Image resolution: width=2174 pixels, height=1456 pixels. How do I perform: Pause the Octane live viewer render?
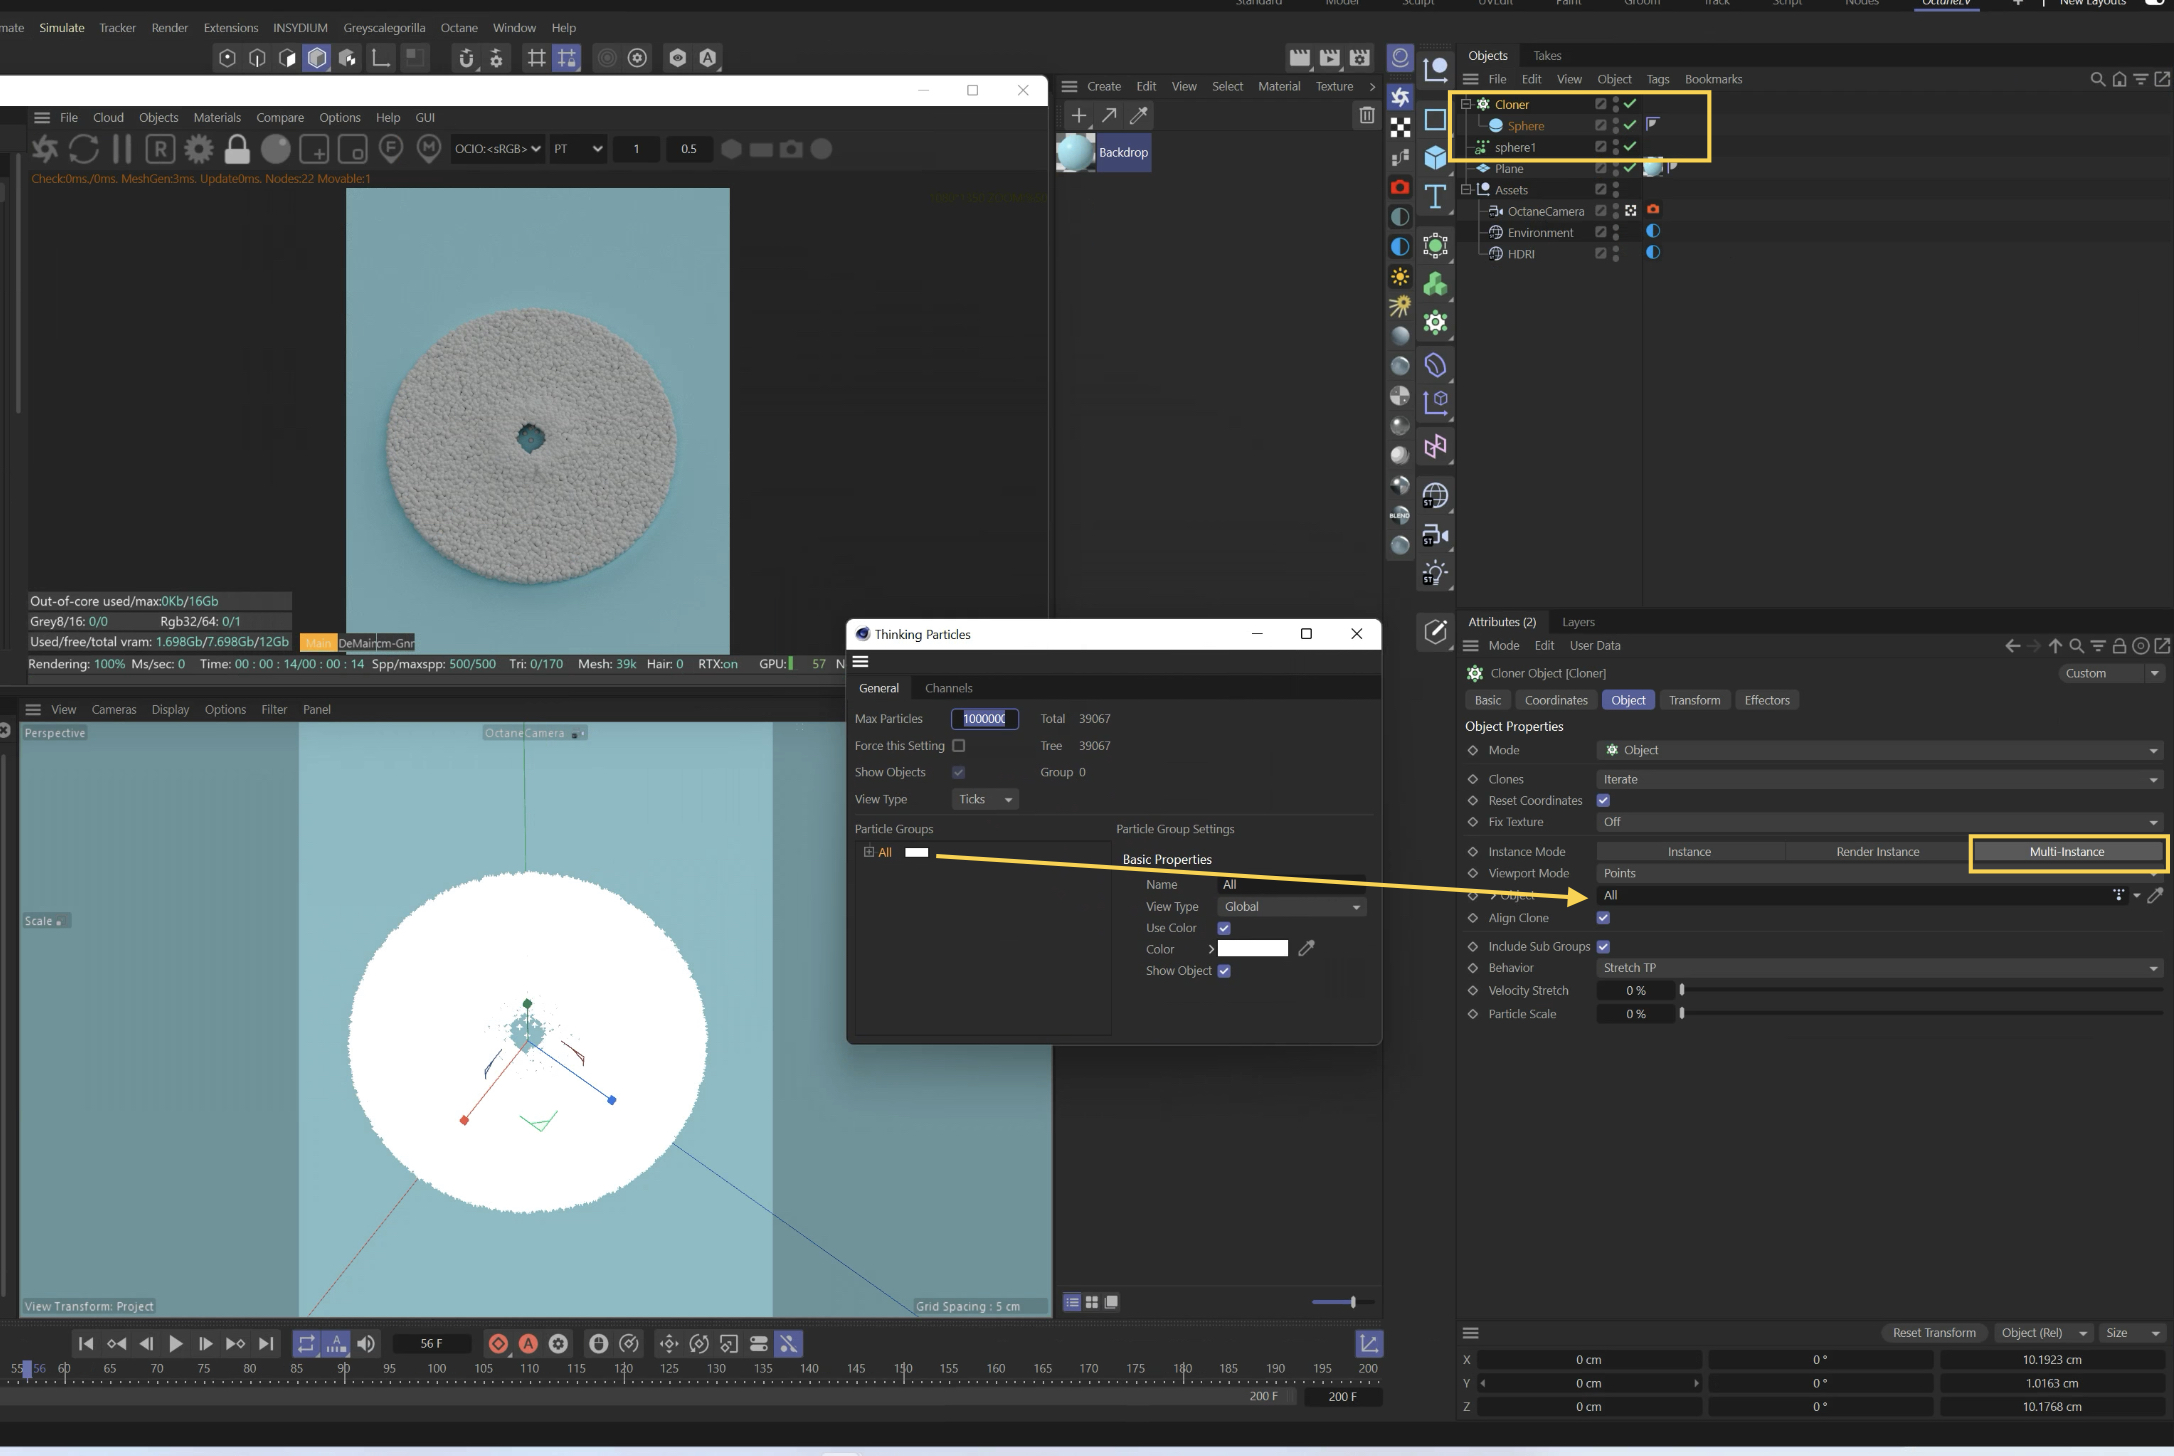[122, 149]
